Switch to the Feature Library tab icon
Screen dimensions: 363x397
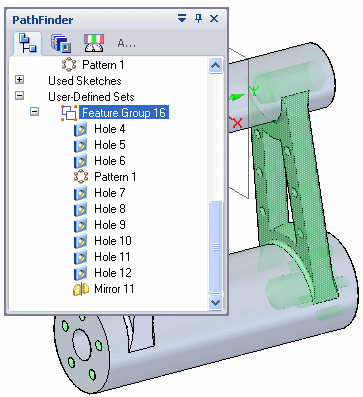coord(61,43)
